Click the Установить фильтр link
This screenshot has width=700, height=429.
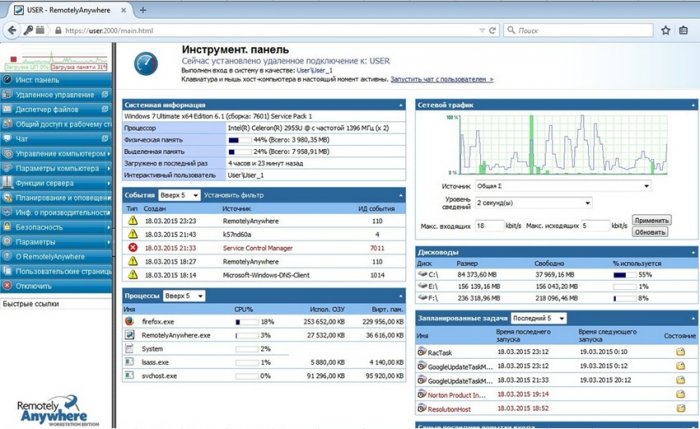(x=235, y=195)
